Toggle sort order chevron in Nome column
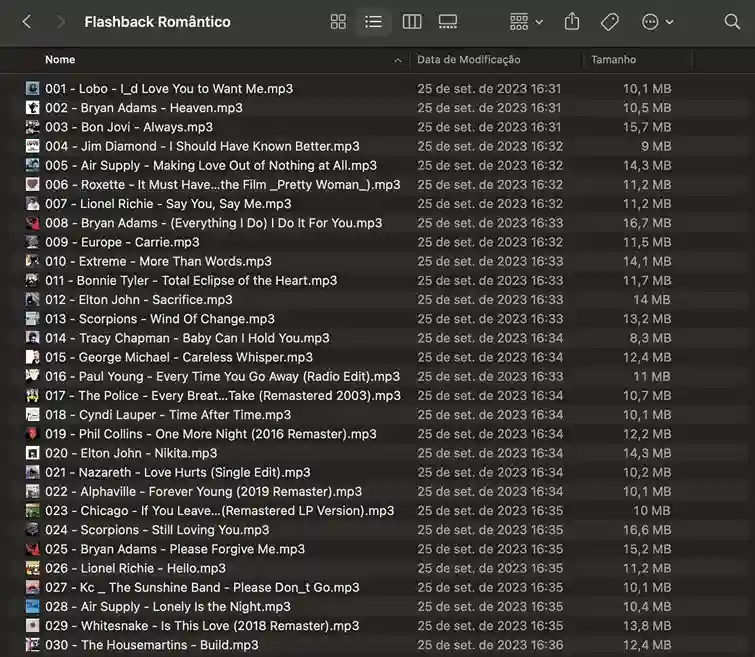The image size is (755, 657). click(x=398, y=60)
